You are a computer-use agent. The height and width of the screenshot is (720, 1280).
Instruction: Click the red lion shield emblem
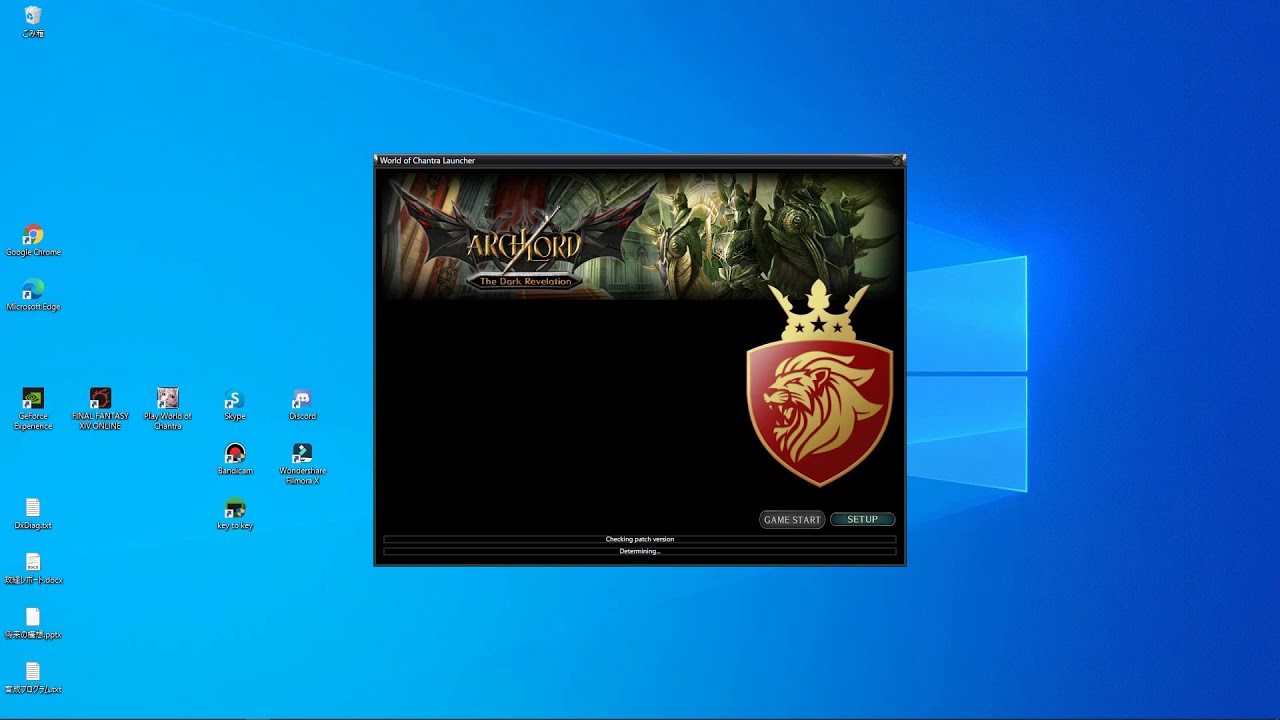tap(819, 385)
